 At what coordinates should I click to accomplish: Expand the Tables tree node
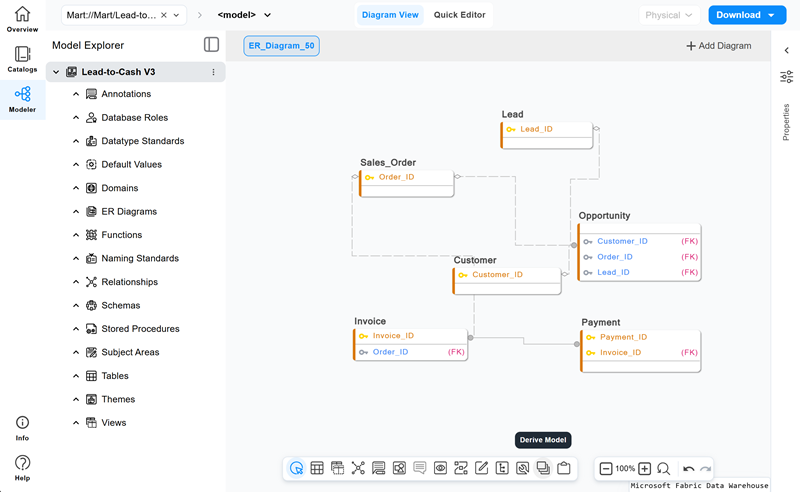76,376
